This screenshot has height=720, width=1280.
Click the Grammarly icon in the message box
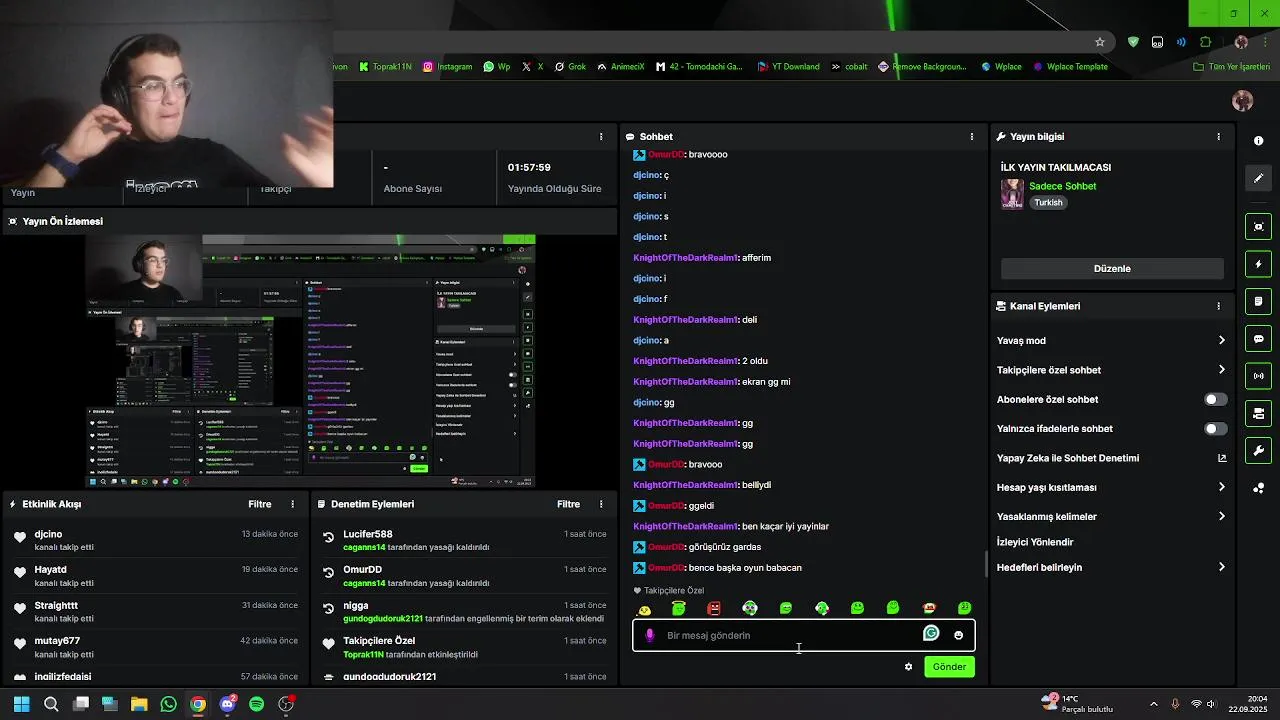click(x=931, y=633)
